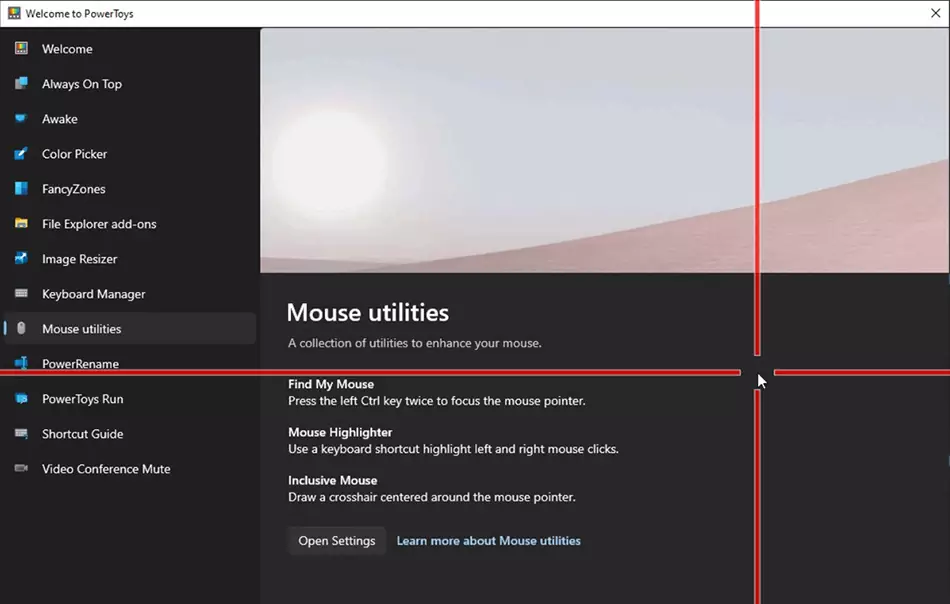Click the Awake coffee cup icon
950x604 pixels.
(x=21, y=119)
